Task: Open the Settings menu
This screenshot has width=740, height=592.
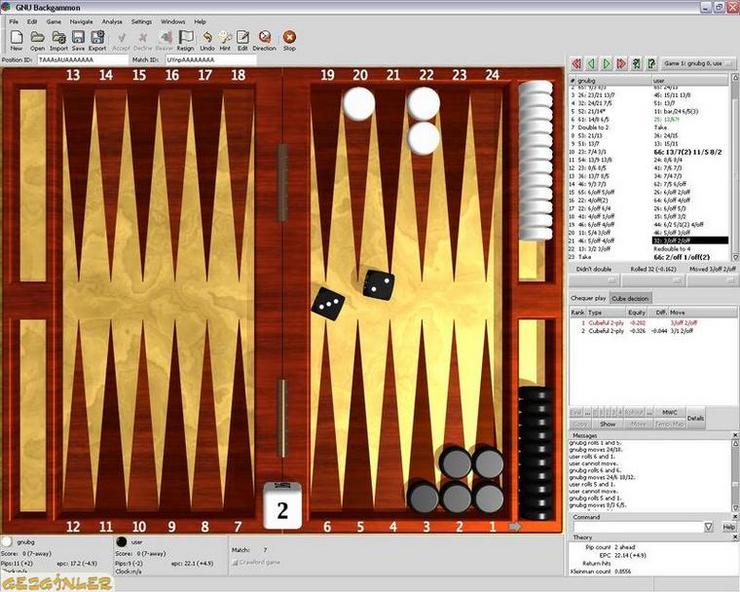Action: tap(142, 22)
